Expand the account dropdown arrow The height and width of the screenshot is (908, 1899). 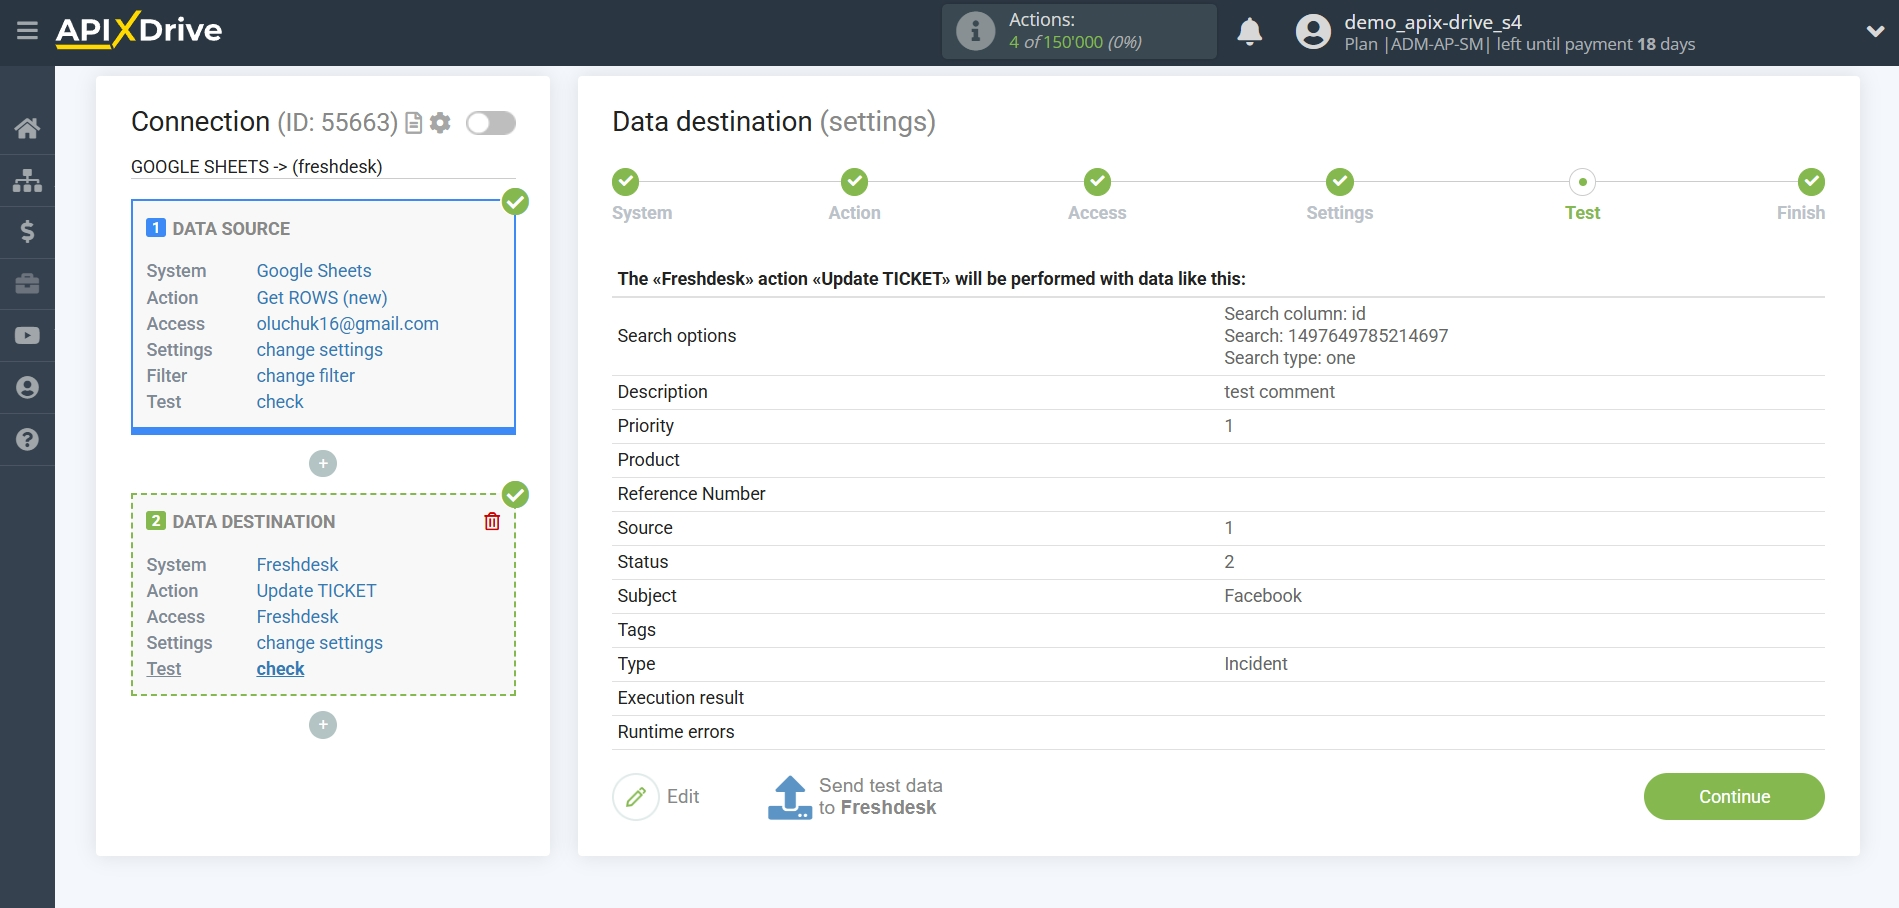pyautogui.click(x=1875, y=32)
